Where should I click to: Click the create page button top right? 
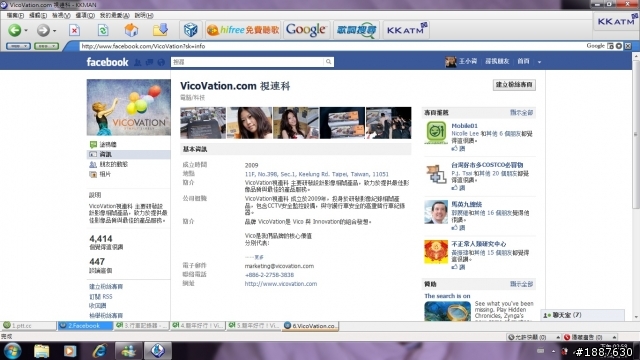click(514, 85)
